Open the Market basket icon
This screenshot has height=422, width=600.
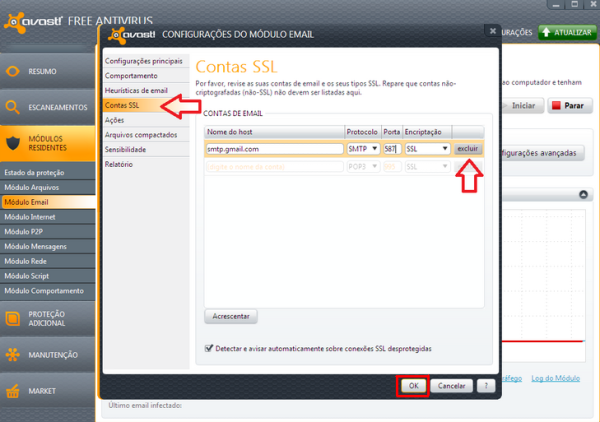(x=13, y=391)
